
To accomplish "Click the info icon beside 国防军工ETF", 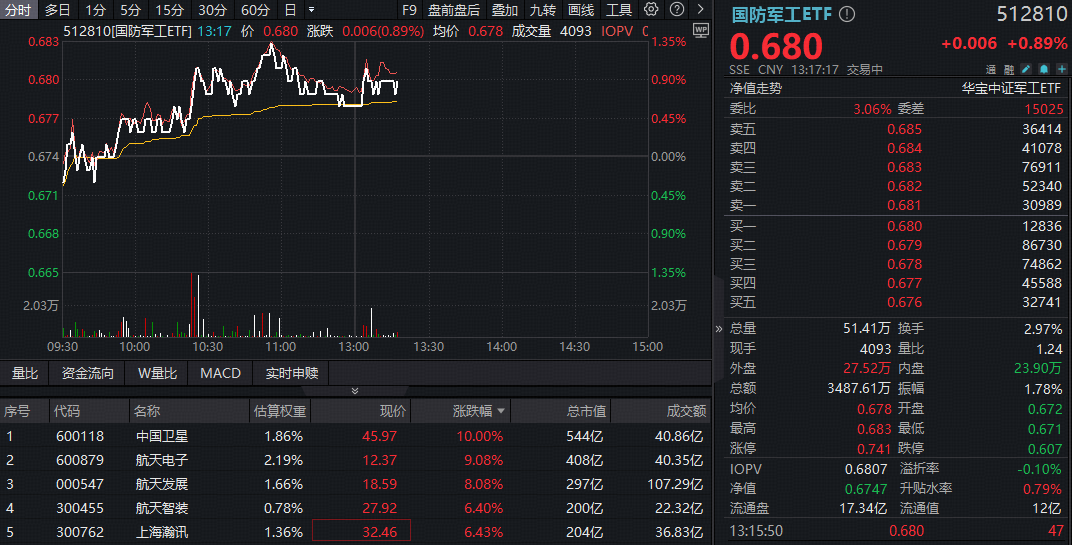I will 847,15.
